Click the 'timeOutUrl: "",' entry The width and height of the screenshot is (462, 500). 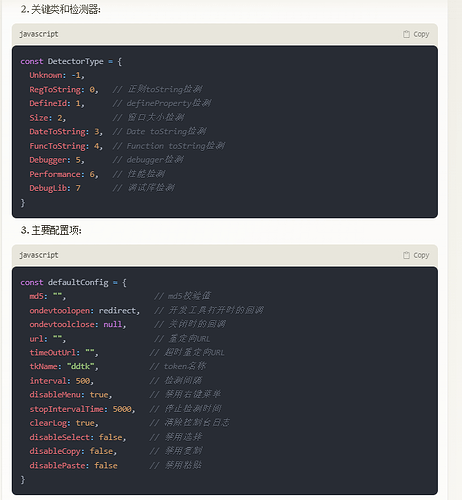click(64, 353)
